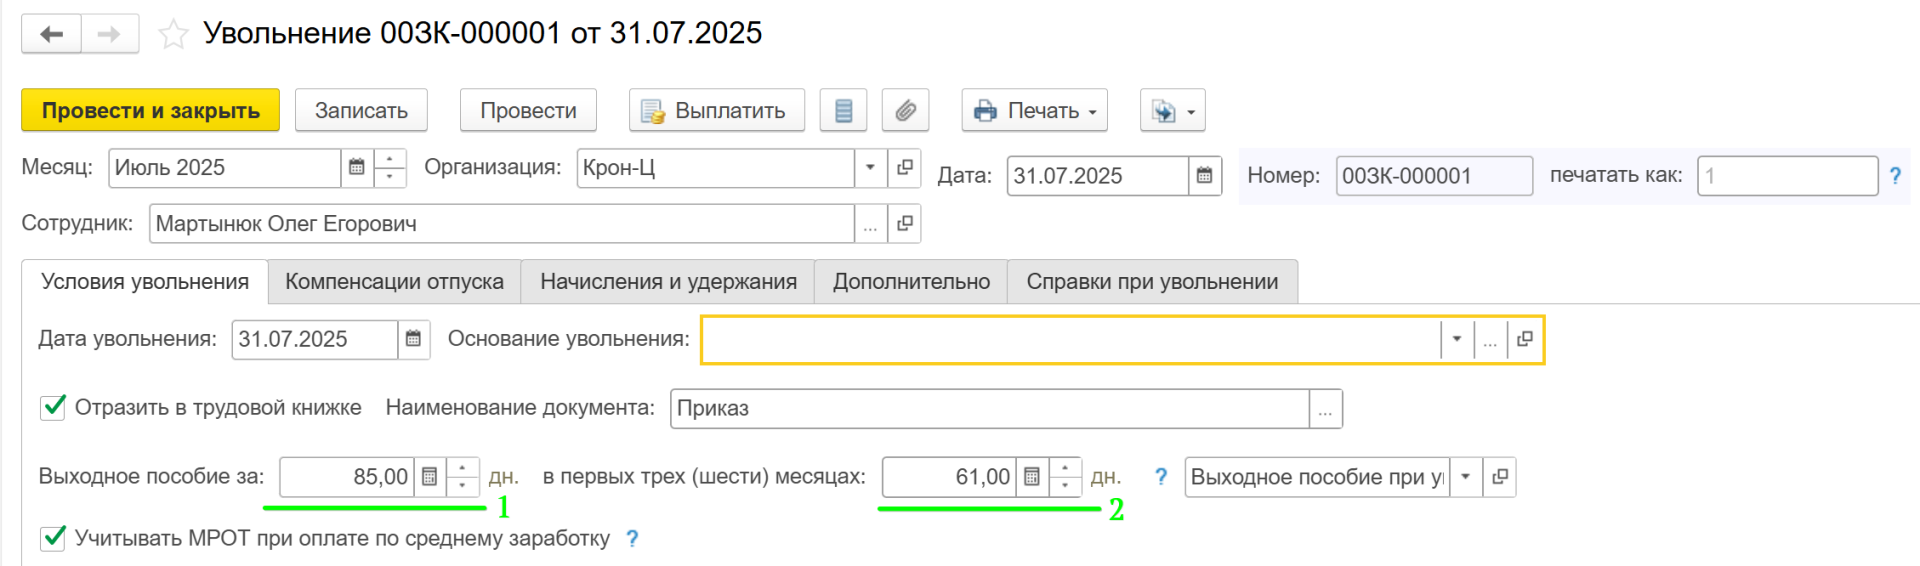Image resolution: width=1920 pixels, height=566 pixels.
Task: Expand Выходное пособие accrual type dropdown
Action: click(x=1465, y=477)
